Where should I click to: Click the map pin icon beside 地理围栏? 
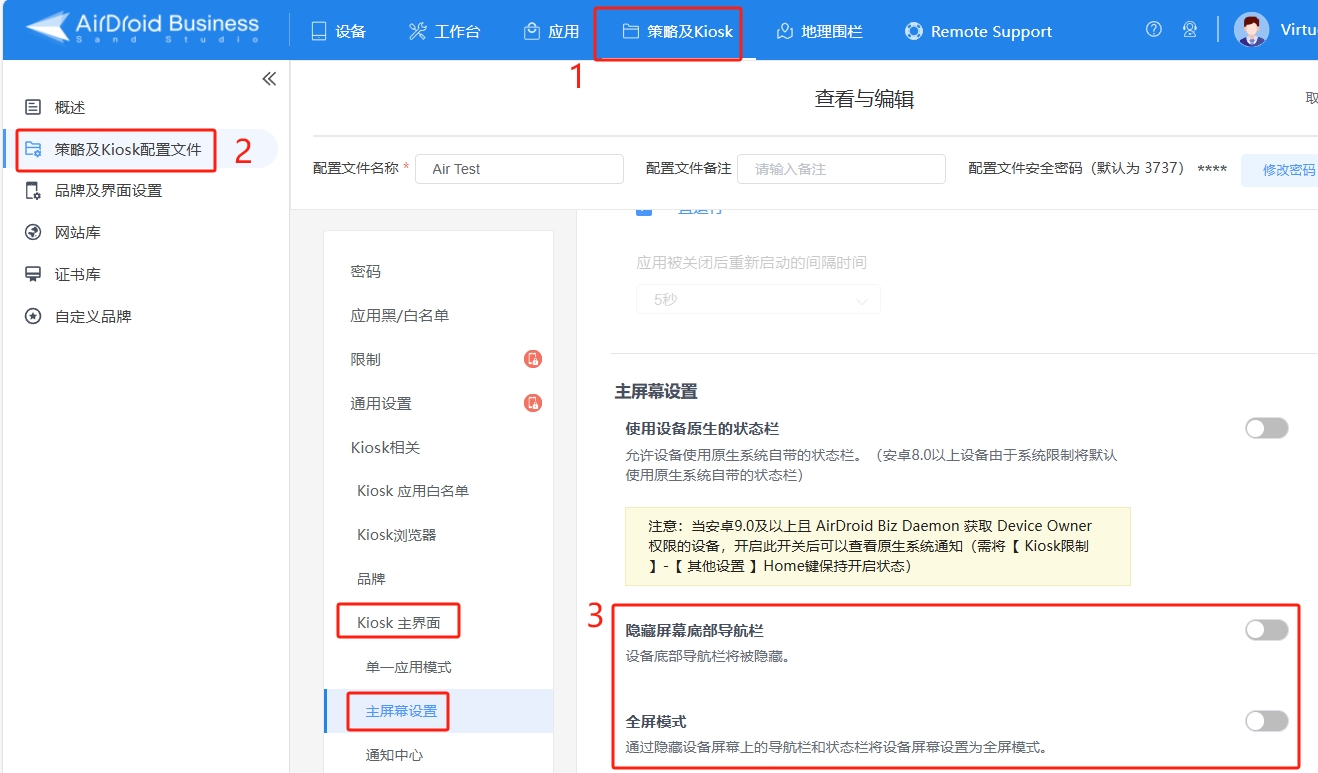[785, 31]
